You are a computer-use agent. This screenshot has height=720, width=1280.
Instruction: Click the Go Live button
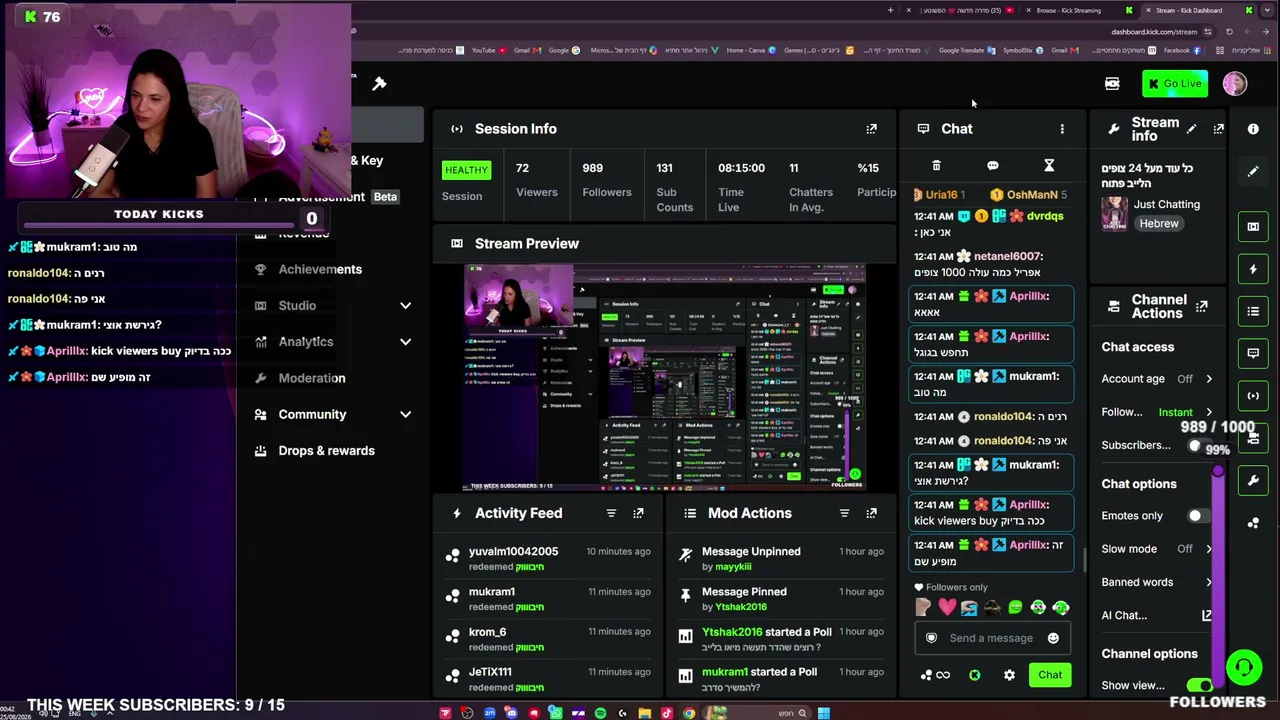coord(1175,84)
